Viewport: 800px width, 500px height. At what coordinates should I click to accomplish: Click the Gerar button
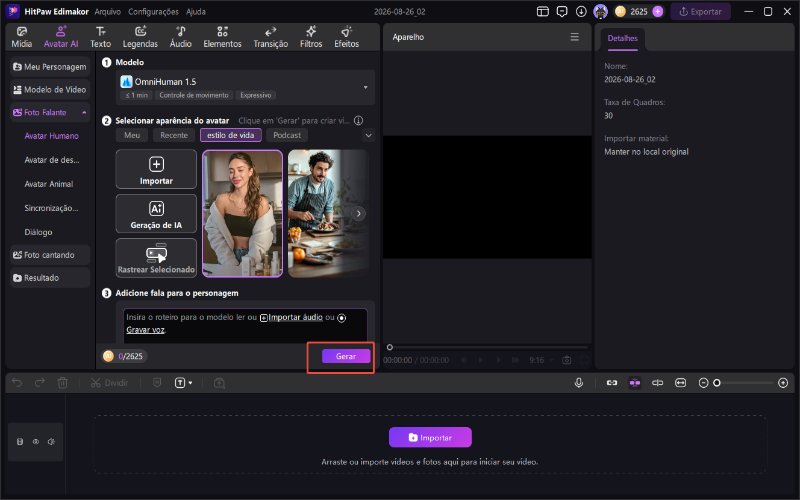[346, 356]
